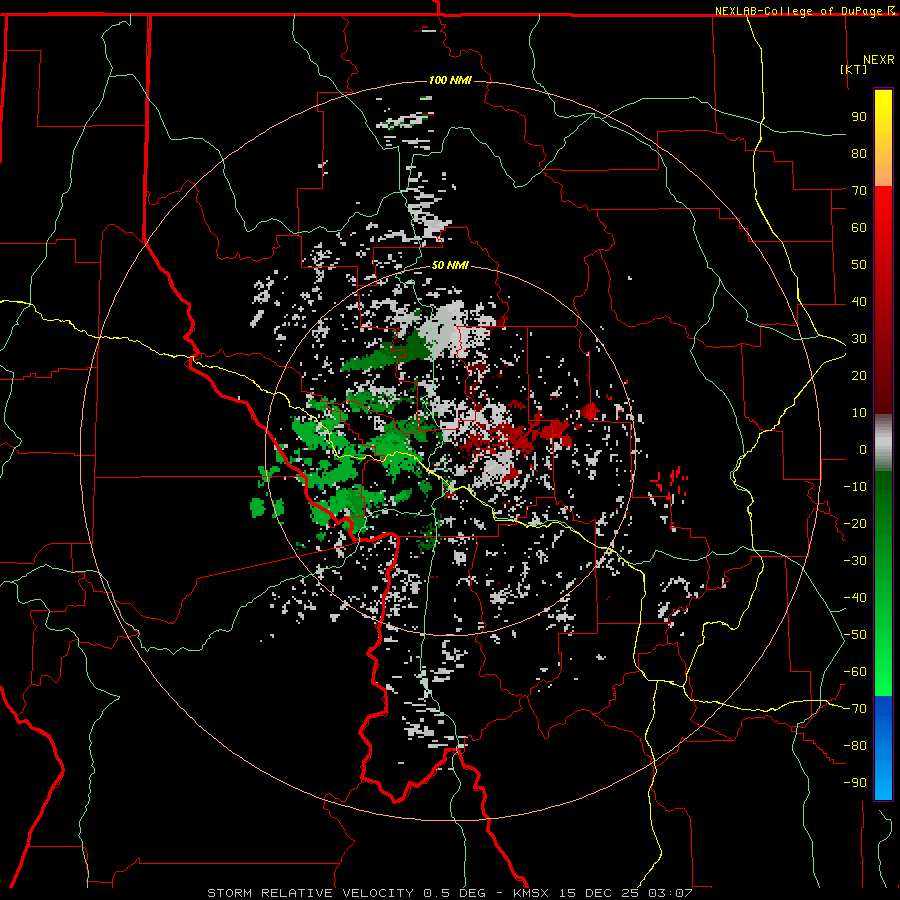Click the 50 value on velocity scale

point(859,265)
